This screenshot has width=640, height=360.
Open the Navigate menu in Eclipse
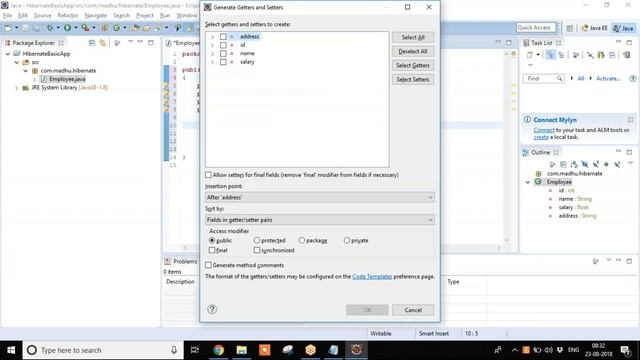[x=96, y=16]
